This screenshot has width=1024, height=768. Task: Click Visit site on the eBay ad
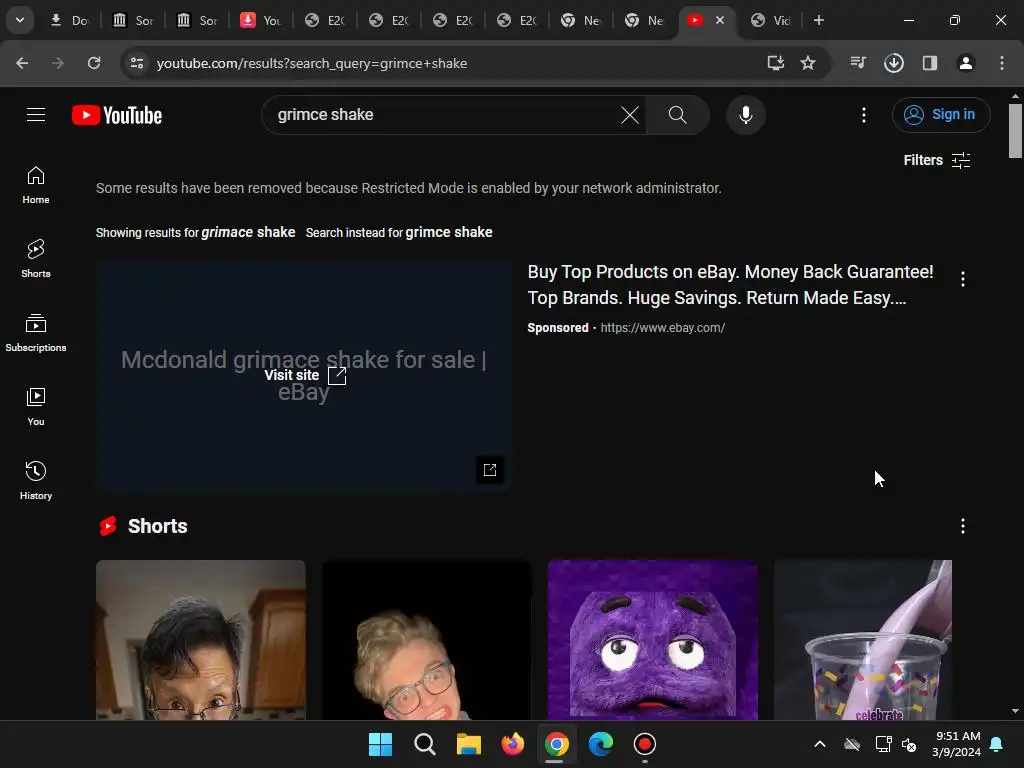click(305, 376)
